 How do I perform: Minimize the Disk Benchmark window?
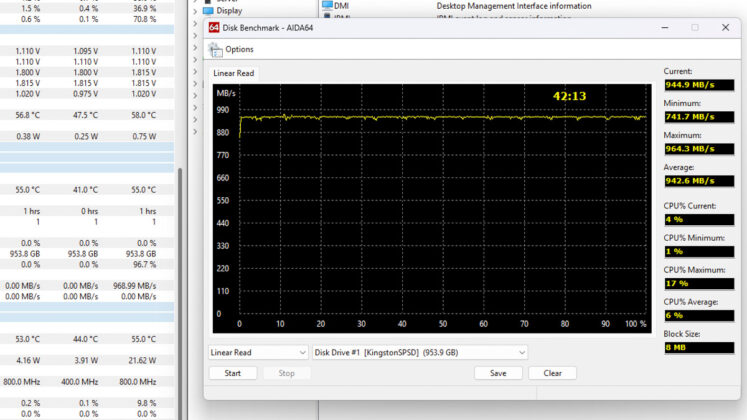[x=665, y=28]
